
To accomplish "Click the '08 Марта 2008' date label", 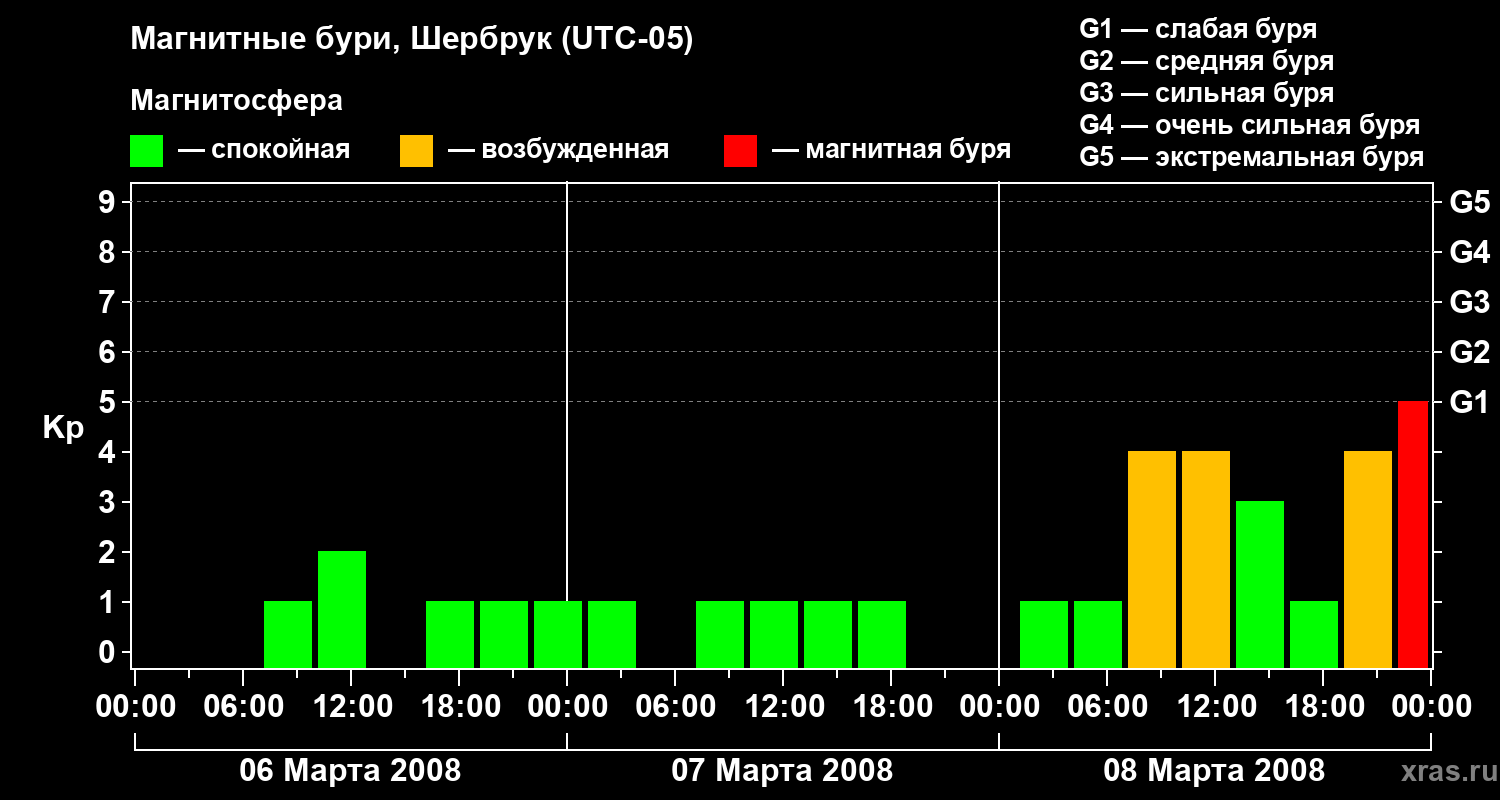I will 1214,770.
